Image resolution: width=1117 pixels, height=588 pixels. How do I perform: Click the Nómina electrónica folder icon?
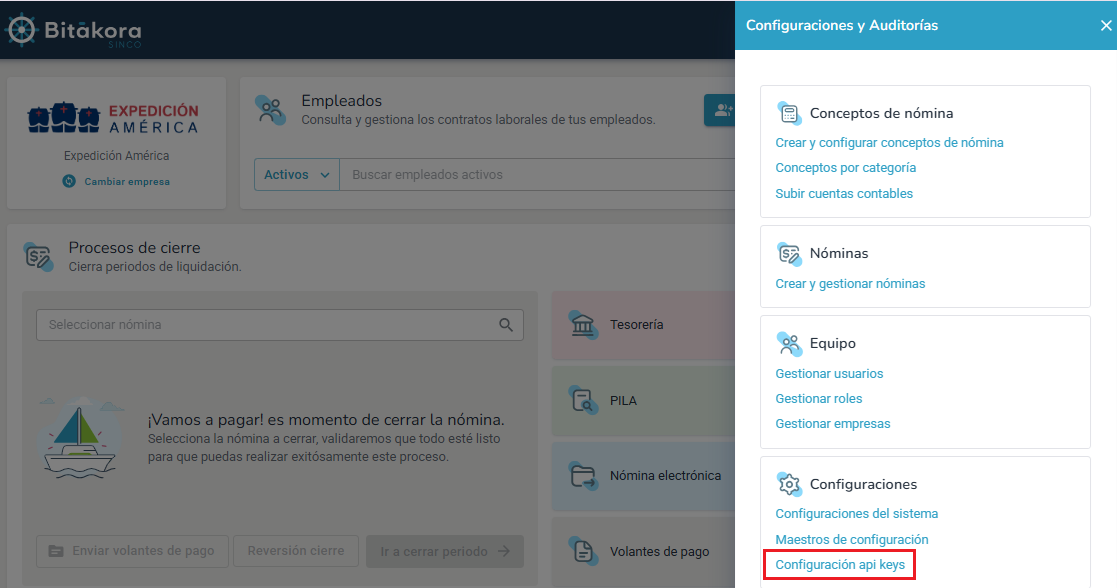[582, 475]
